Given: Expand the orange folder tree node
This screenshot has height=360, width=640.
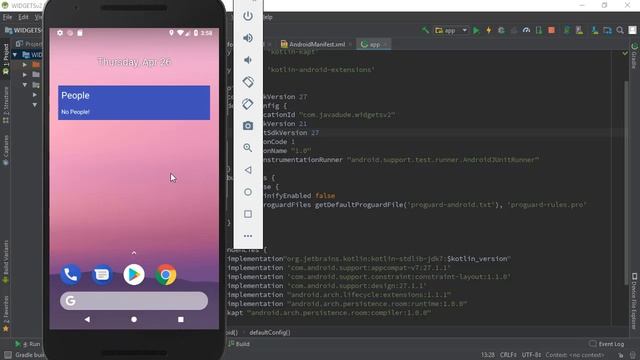Looking at the screenshot, I should click(x=25, y=64).
